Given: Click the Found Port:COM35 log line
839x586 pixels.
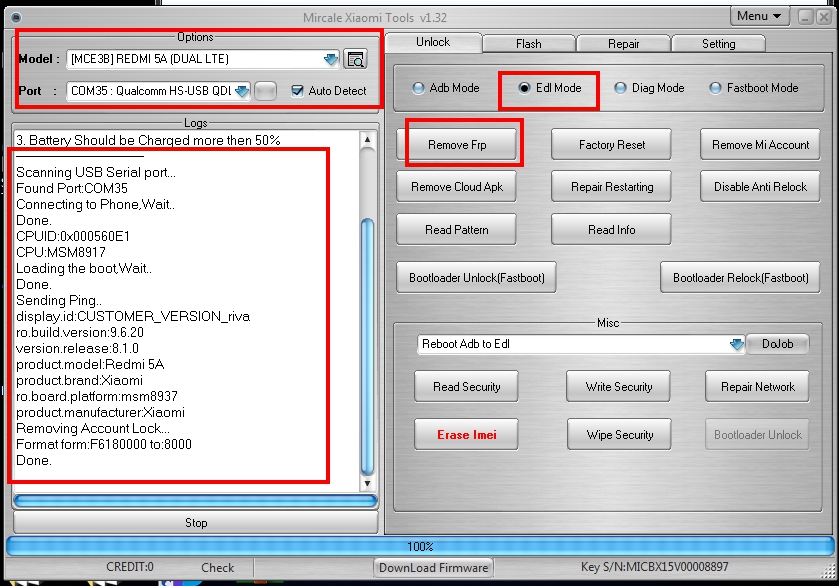Looking at the screenshot, I should [x=72, y=188].
